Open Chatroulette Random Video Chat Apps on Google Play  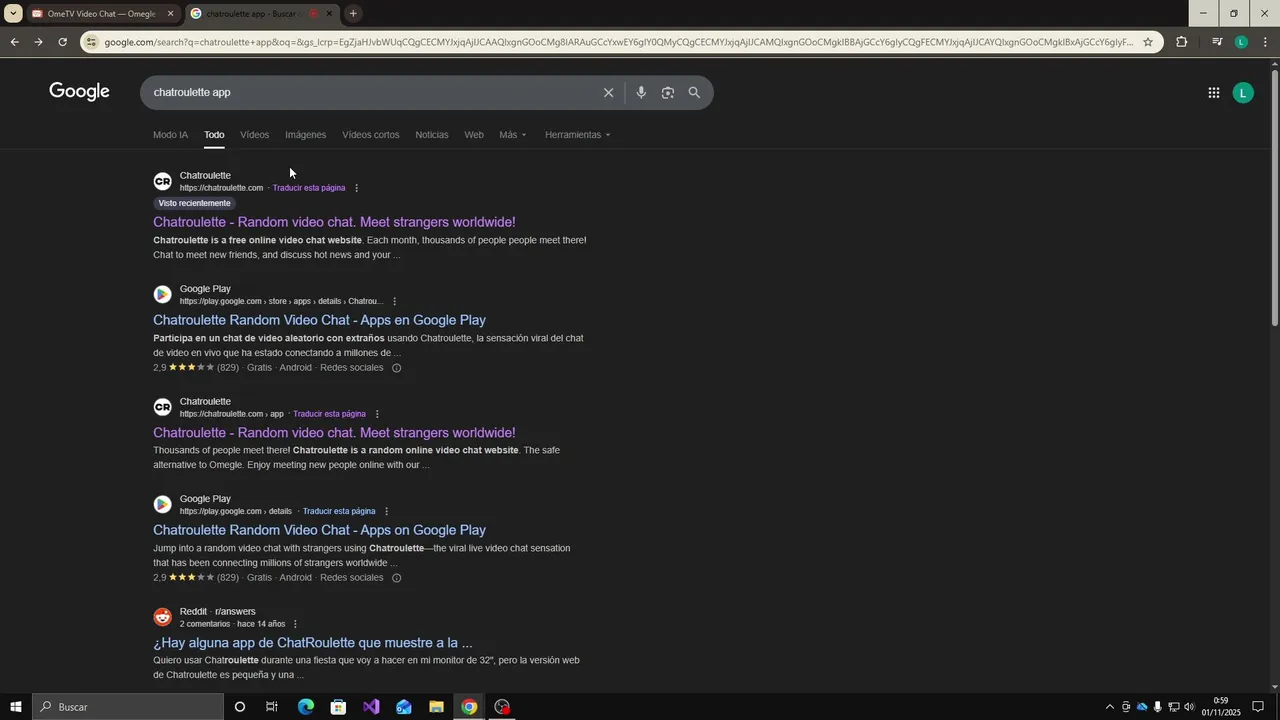(319, 530)
